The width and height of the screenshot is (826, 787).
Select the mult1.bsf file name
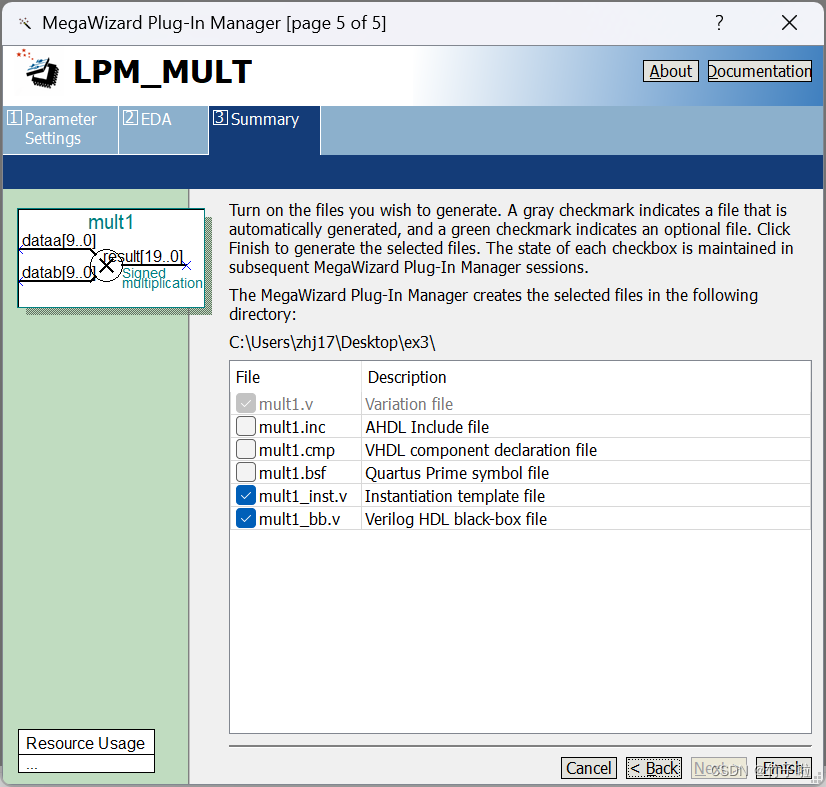[x=292, y=473]
